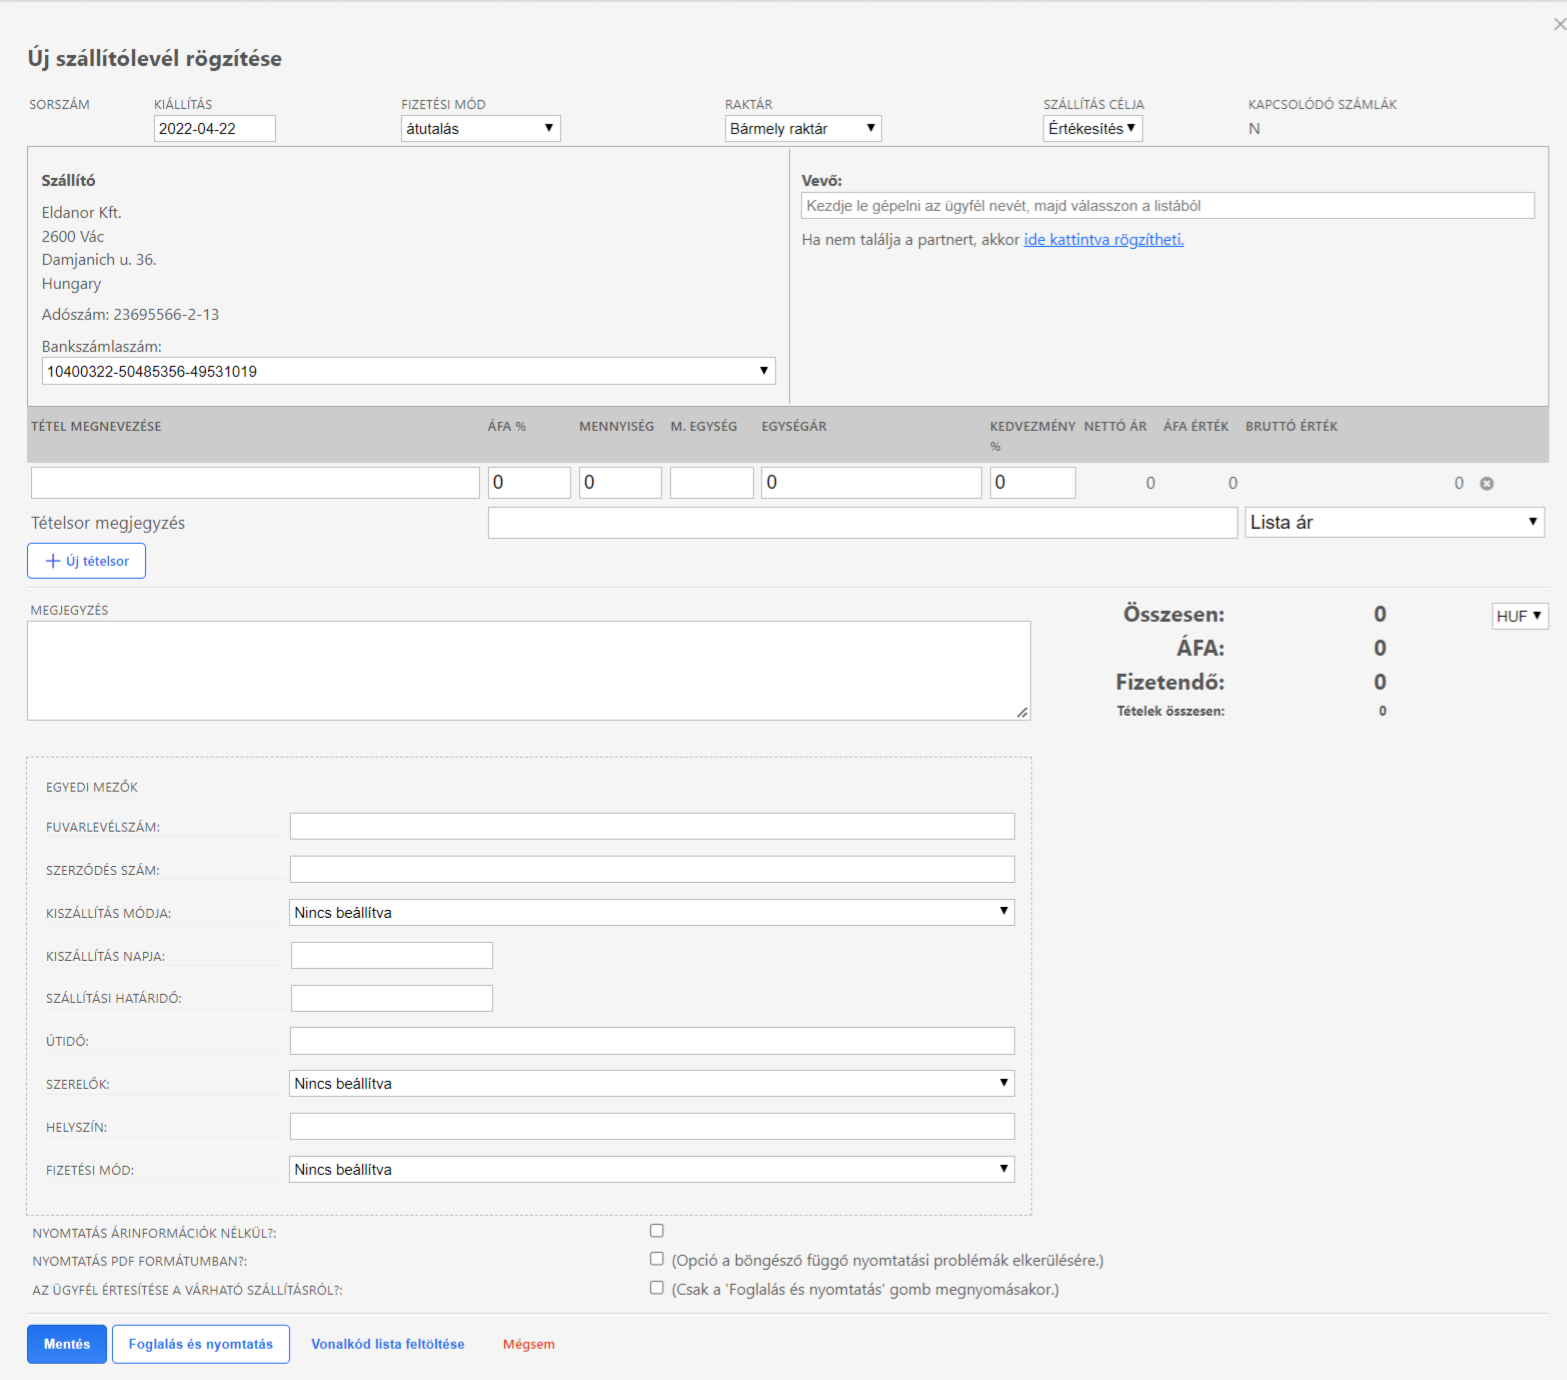This screenshot has width=1567, height=1380.
Task: Open the bank account number dropdown
Action: (x=408, y=371)
